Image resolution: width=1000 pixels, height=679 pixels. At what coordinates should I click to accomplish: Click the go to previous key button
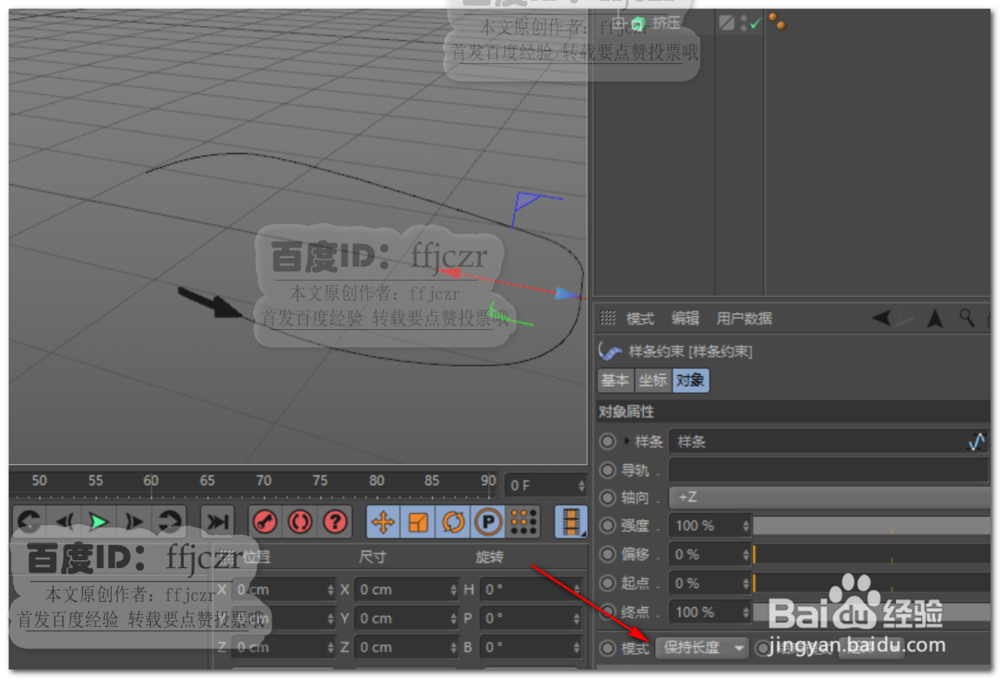pyautogui.click(x=29, y=522)
